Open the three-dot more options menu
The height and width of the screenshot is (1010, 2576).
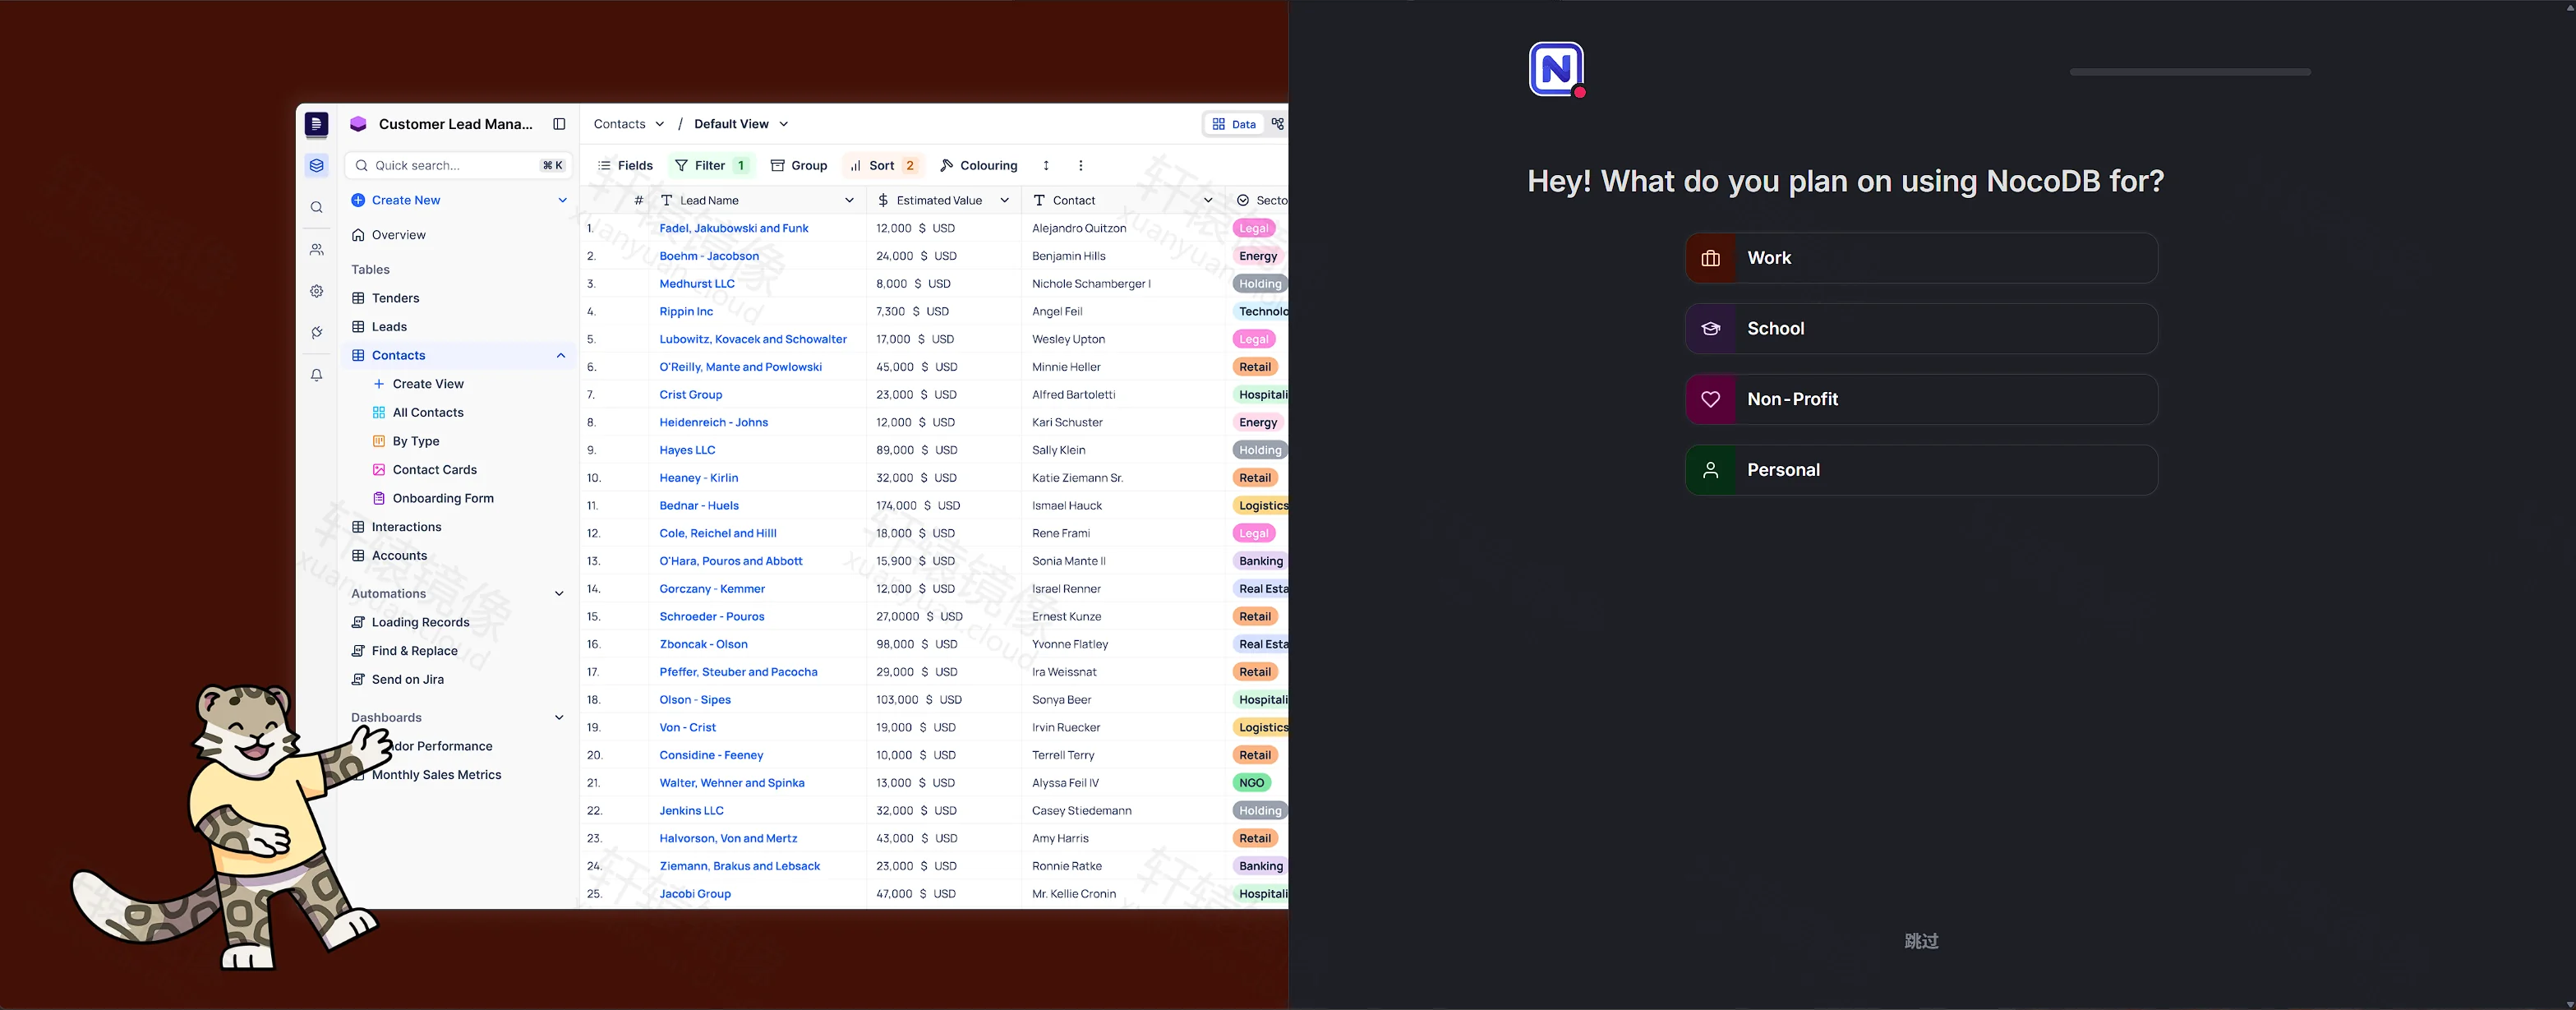[x=1080, y=166]
